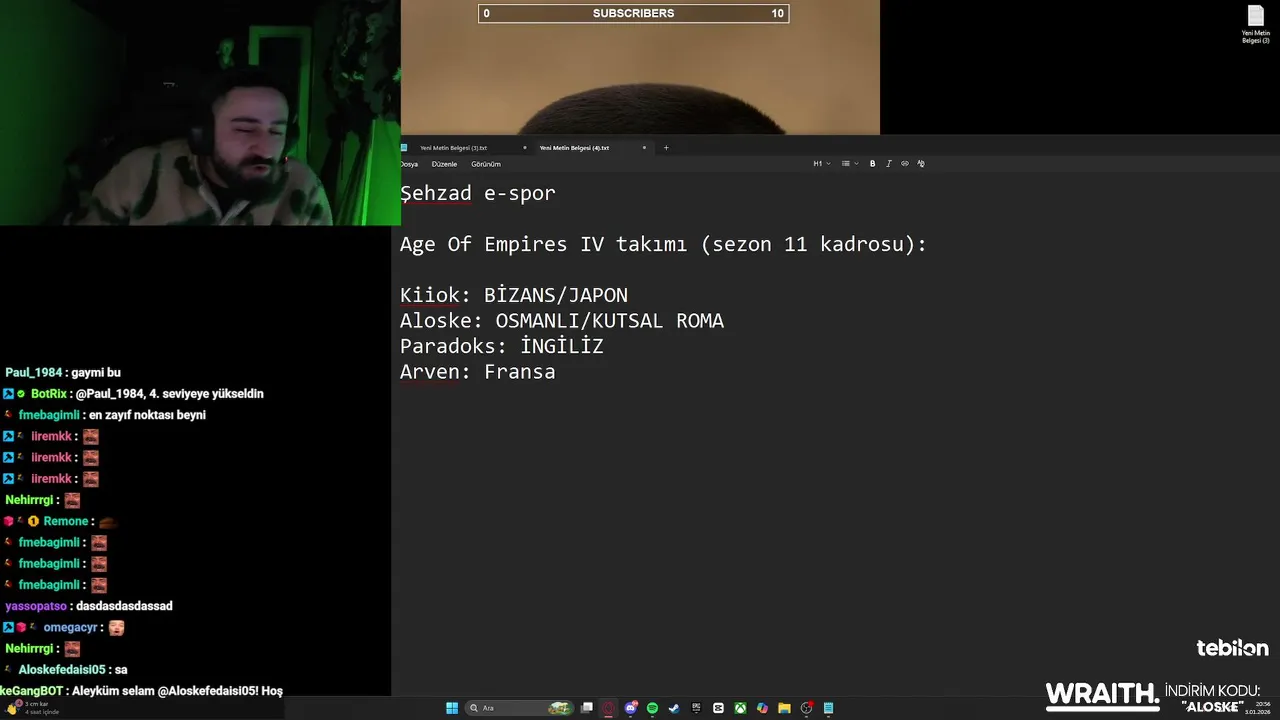Open the Düzenle menu
1280x720 pixels.
[x=444, y=164]
